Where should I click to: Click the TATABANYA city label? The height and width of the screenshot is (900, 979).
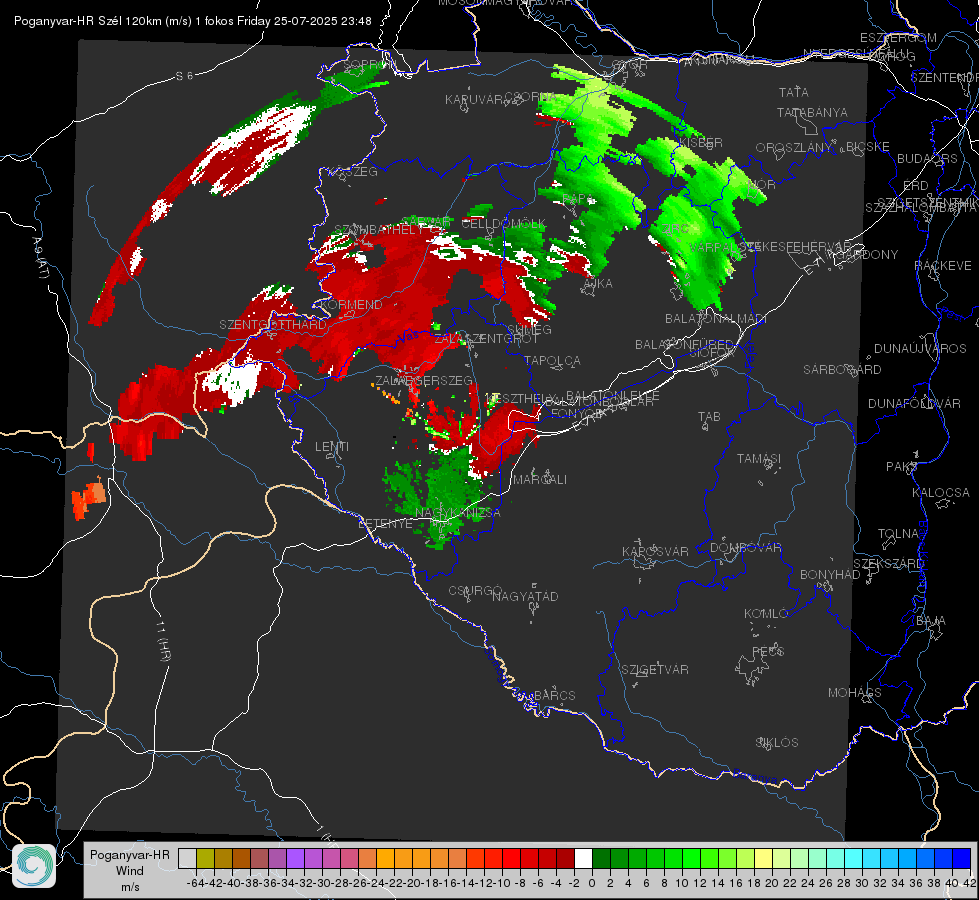coord(812,112)
